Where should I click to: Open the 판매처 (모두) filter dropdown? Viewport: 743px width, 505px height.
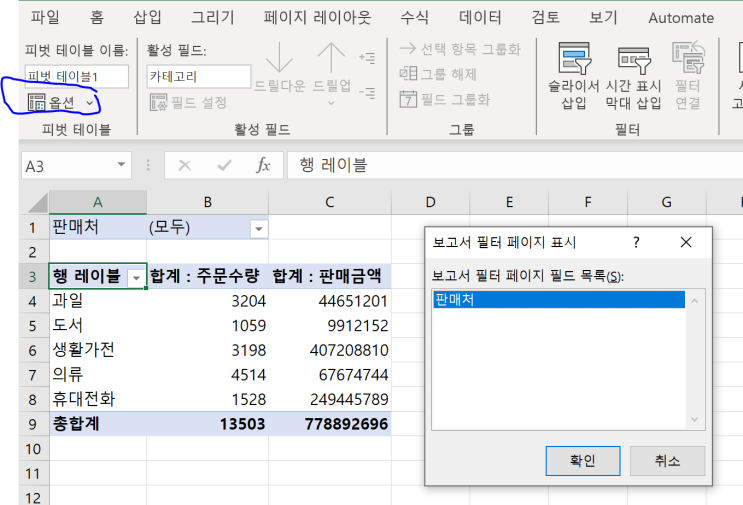click(259, 229)
